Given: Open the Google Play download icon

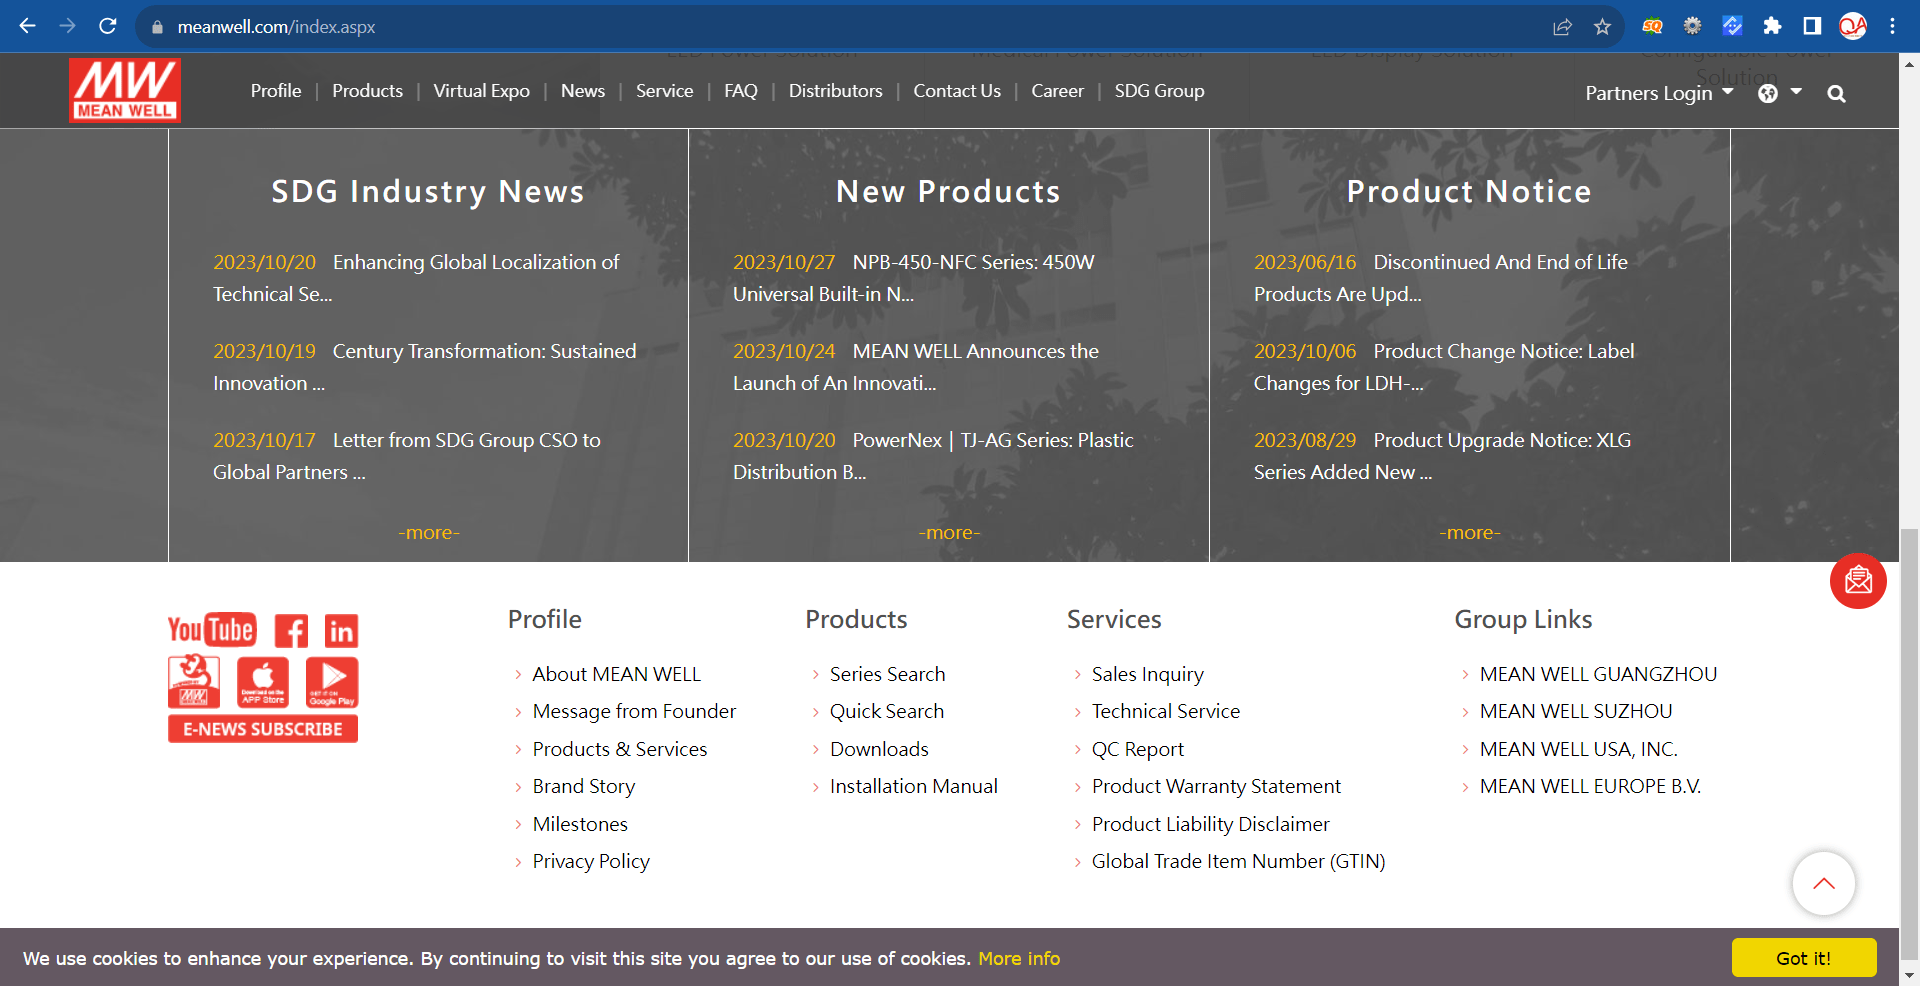Looking at the screenshot, I should [332, 682].
